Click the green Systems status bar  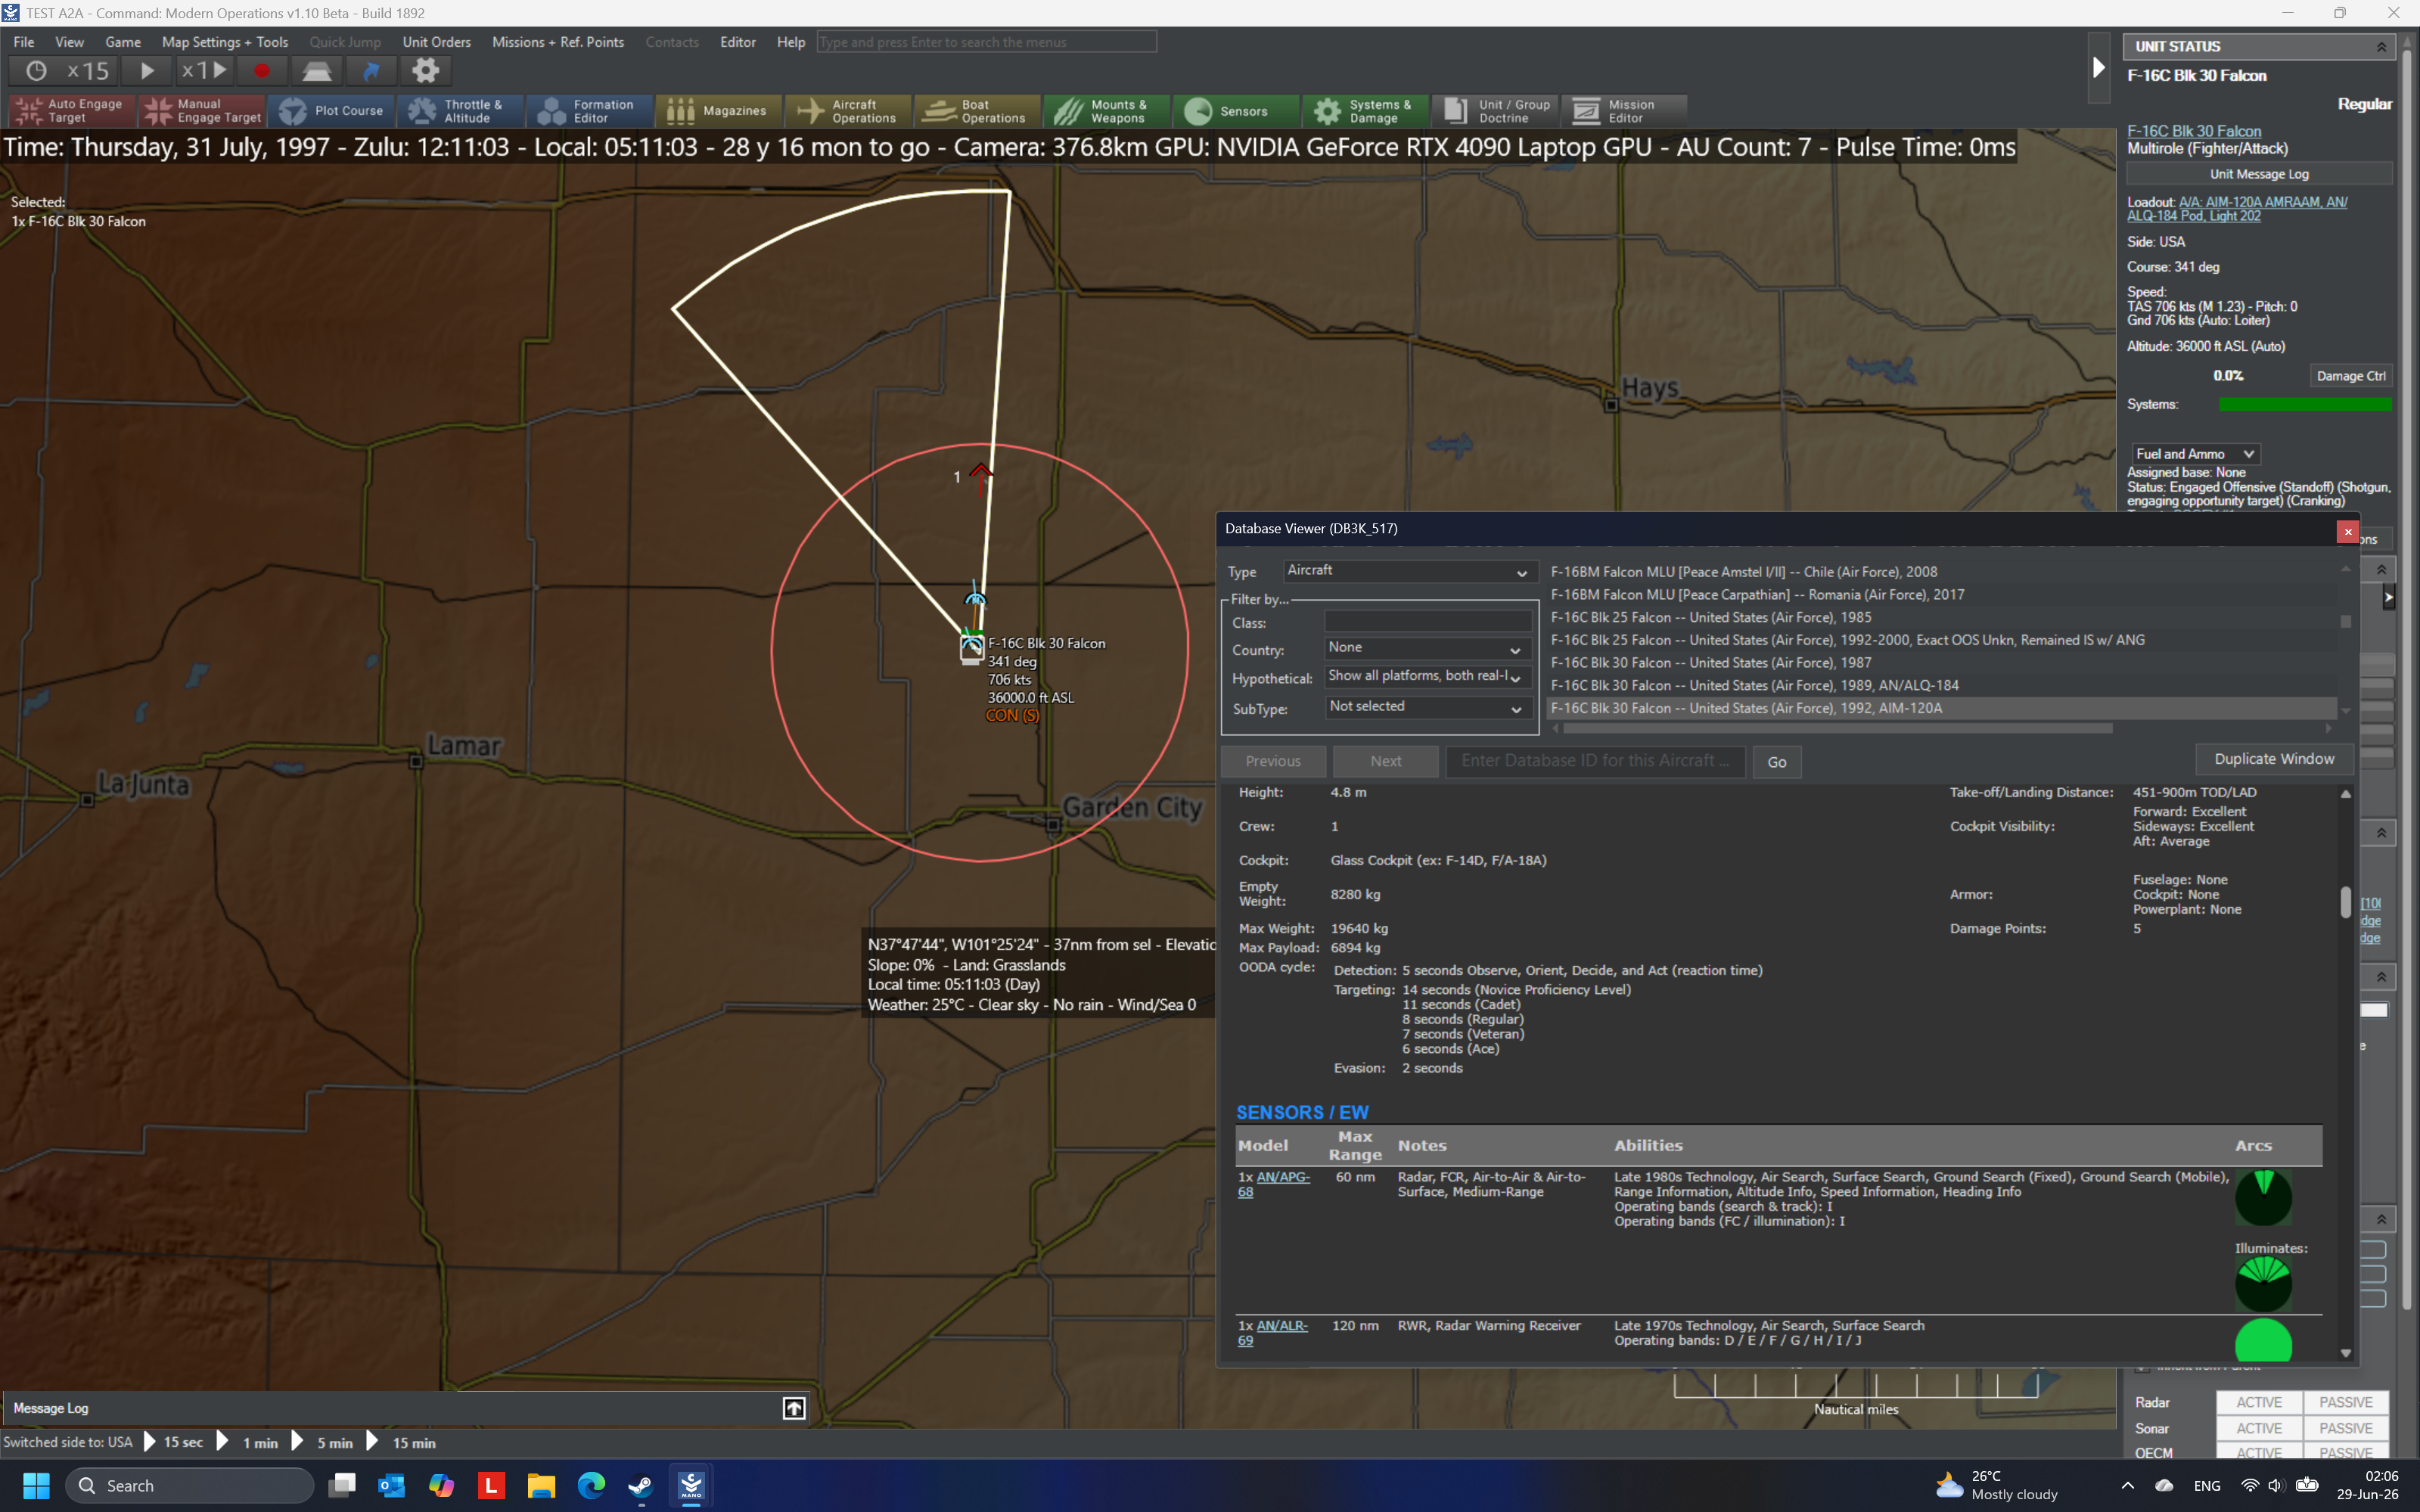click(x=2305, y=405)
